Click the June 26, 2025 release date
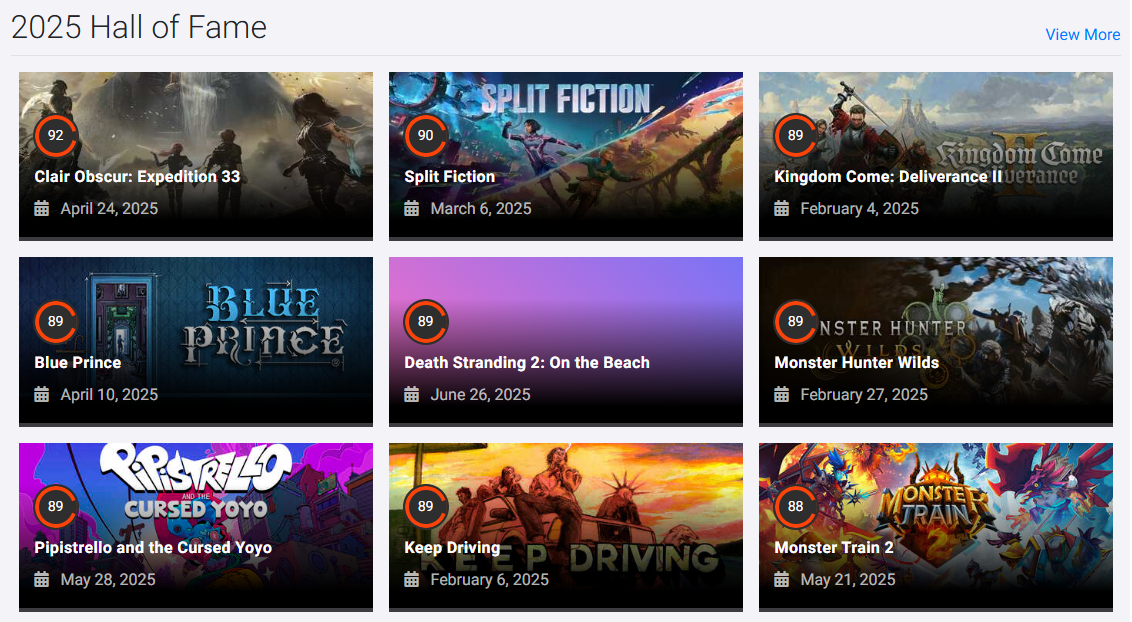Viewport: 1132px width, 622px height. point(481,395)
